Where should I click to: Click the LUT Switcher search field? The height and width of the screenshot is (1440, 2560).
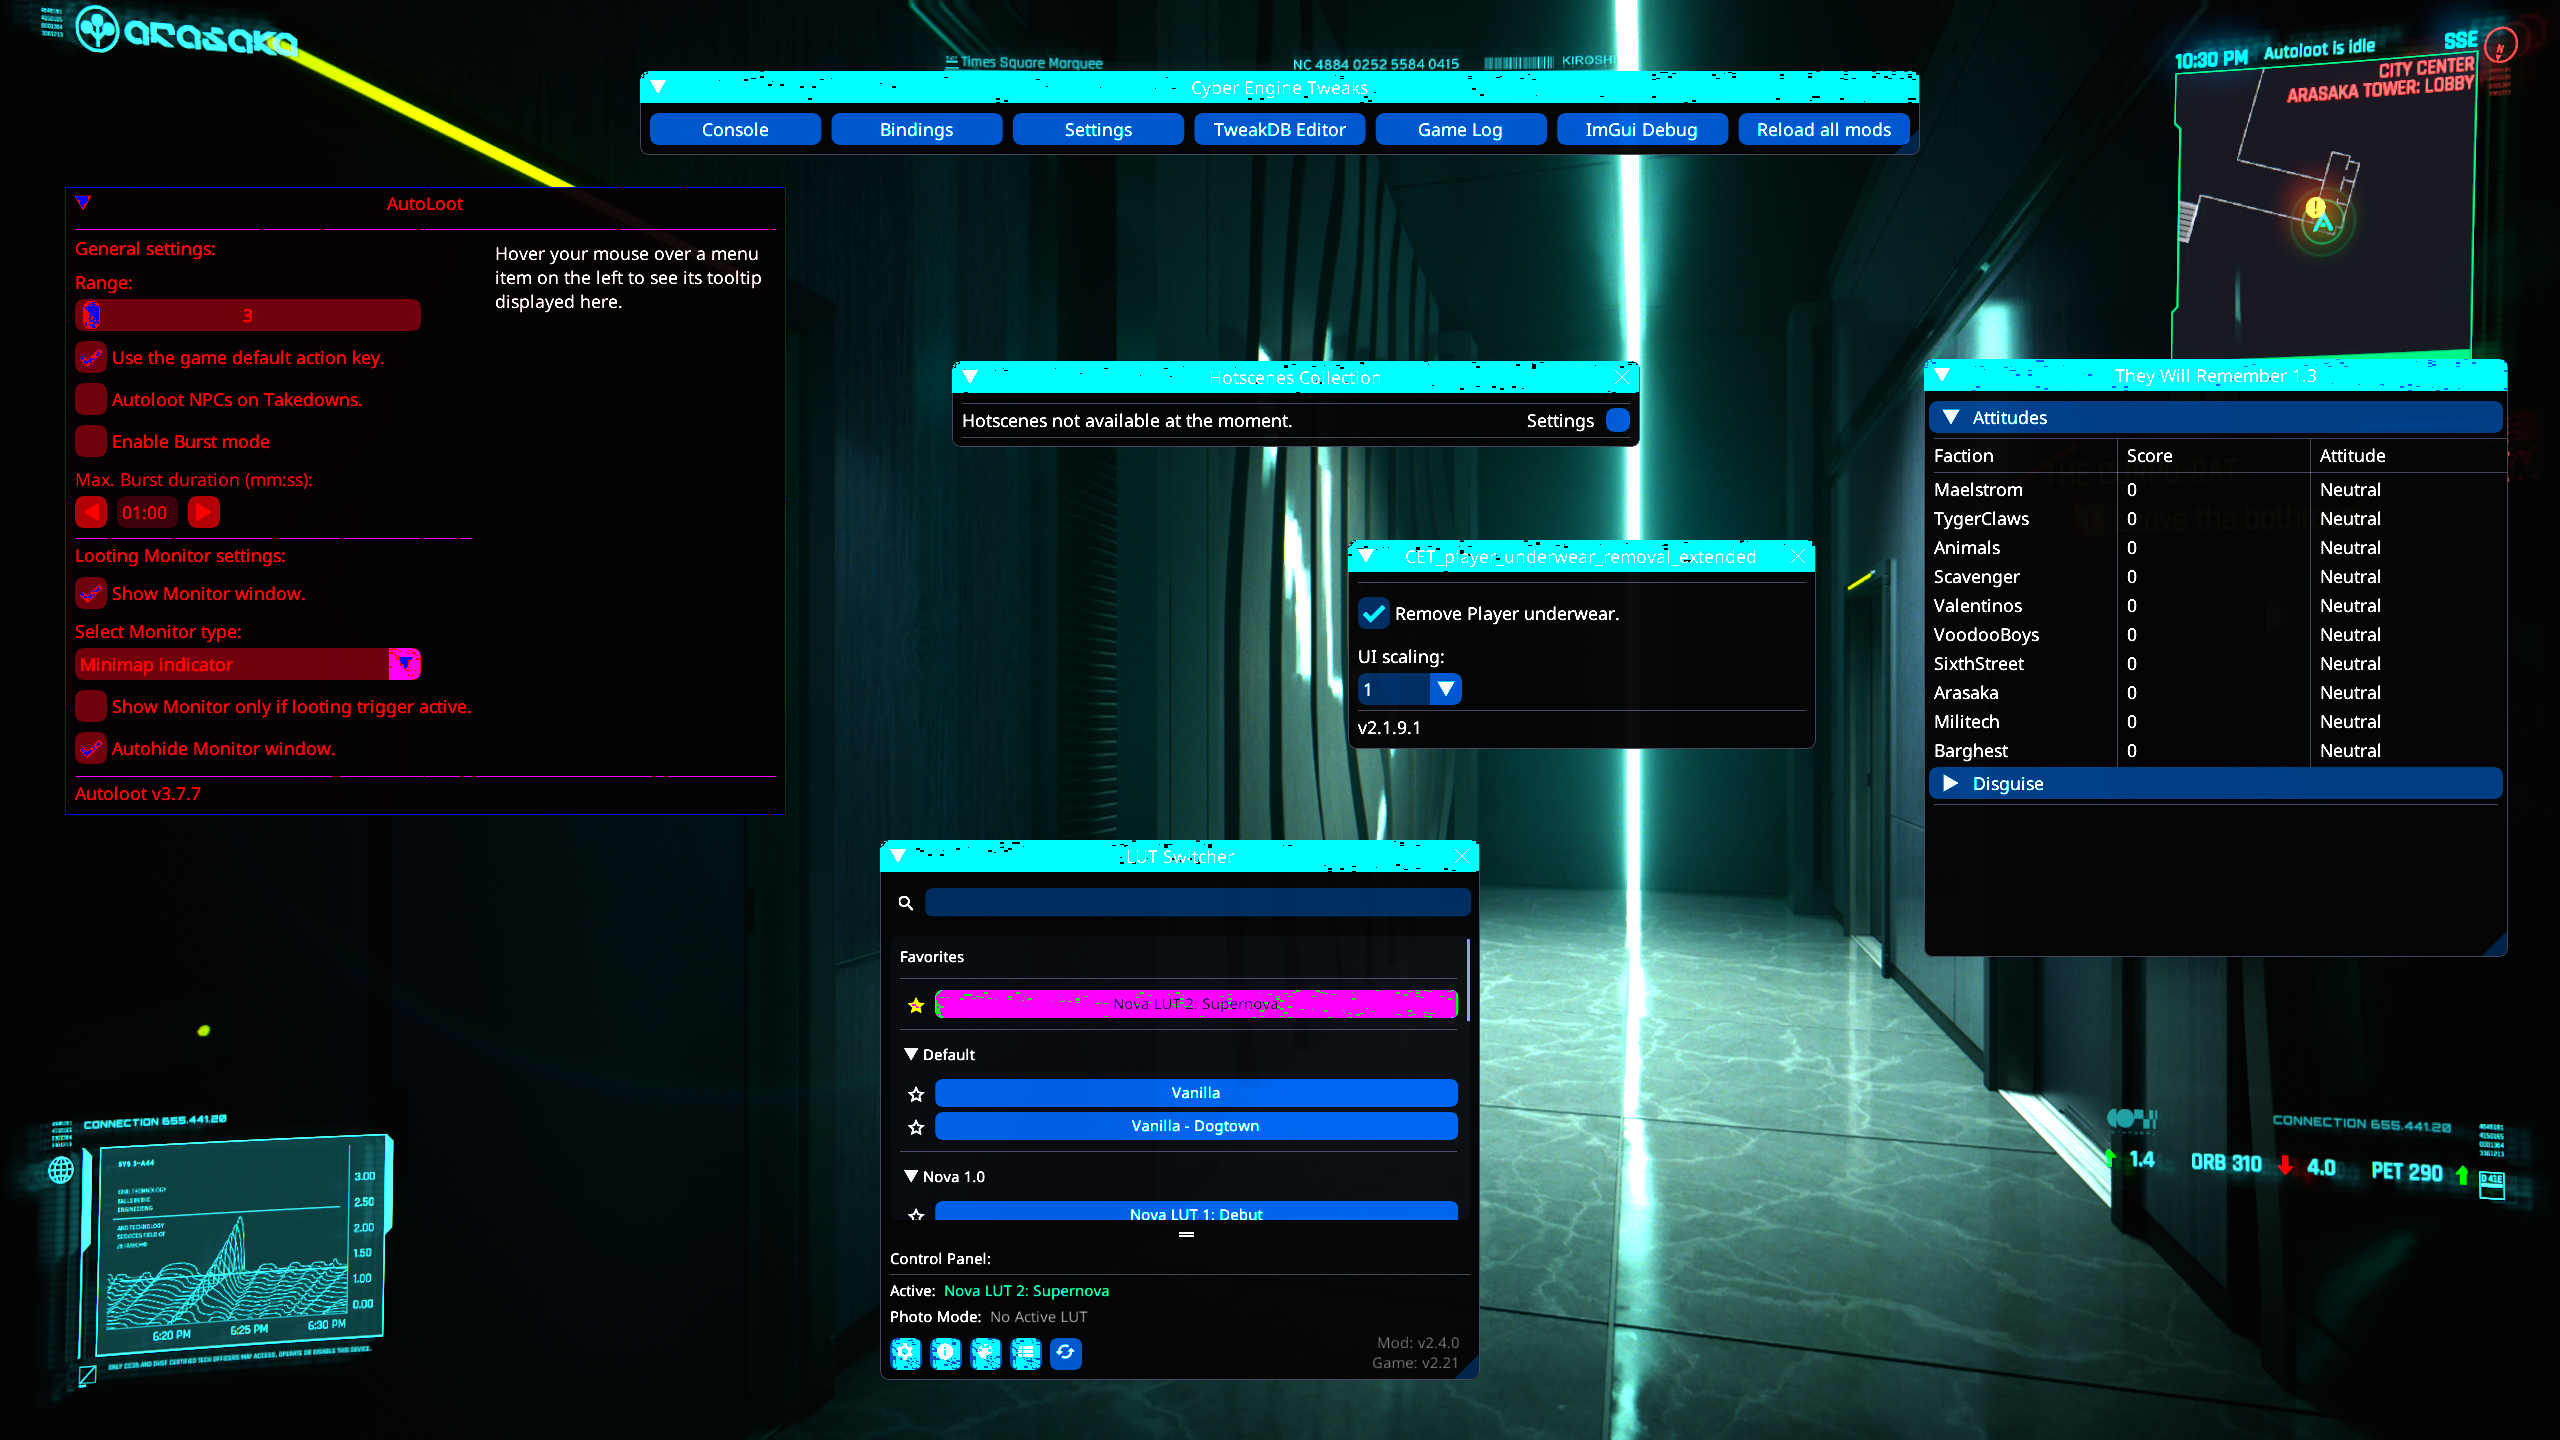point(1198,902)
